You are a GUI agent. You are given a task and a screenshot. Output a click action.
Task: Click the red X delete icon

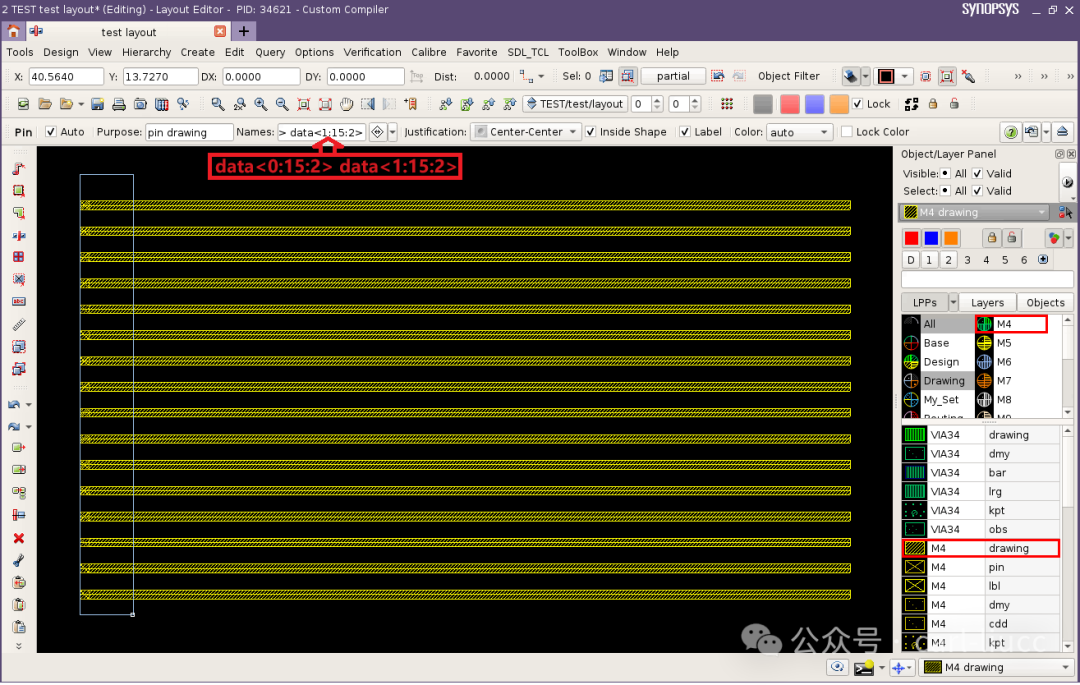(19, 538)
